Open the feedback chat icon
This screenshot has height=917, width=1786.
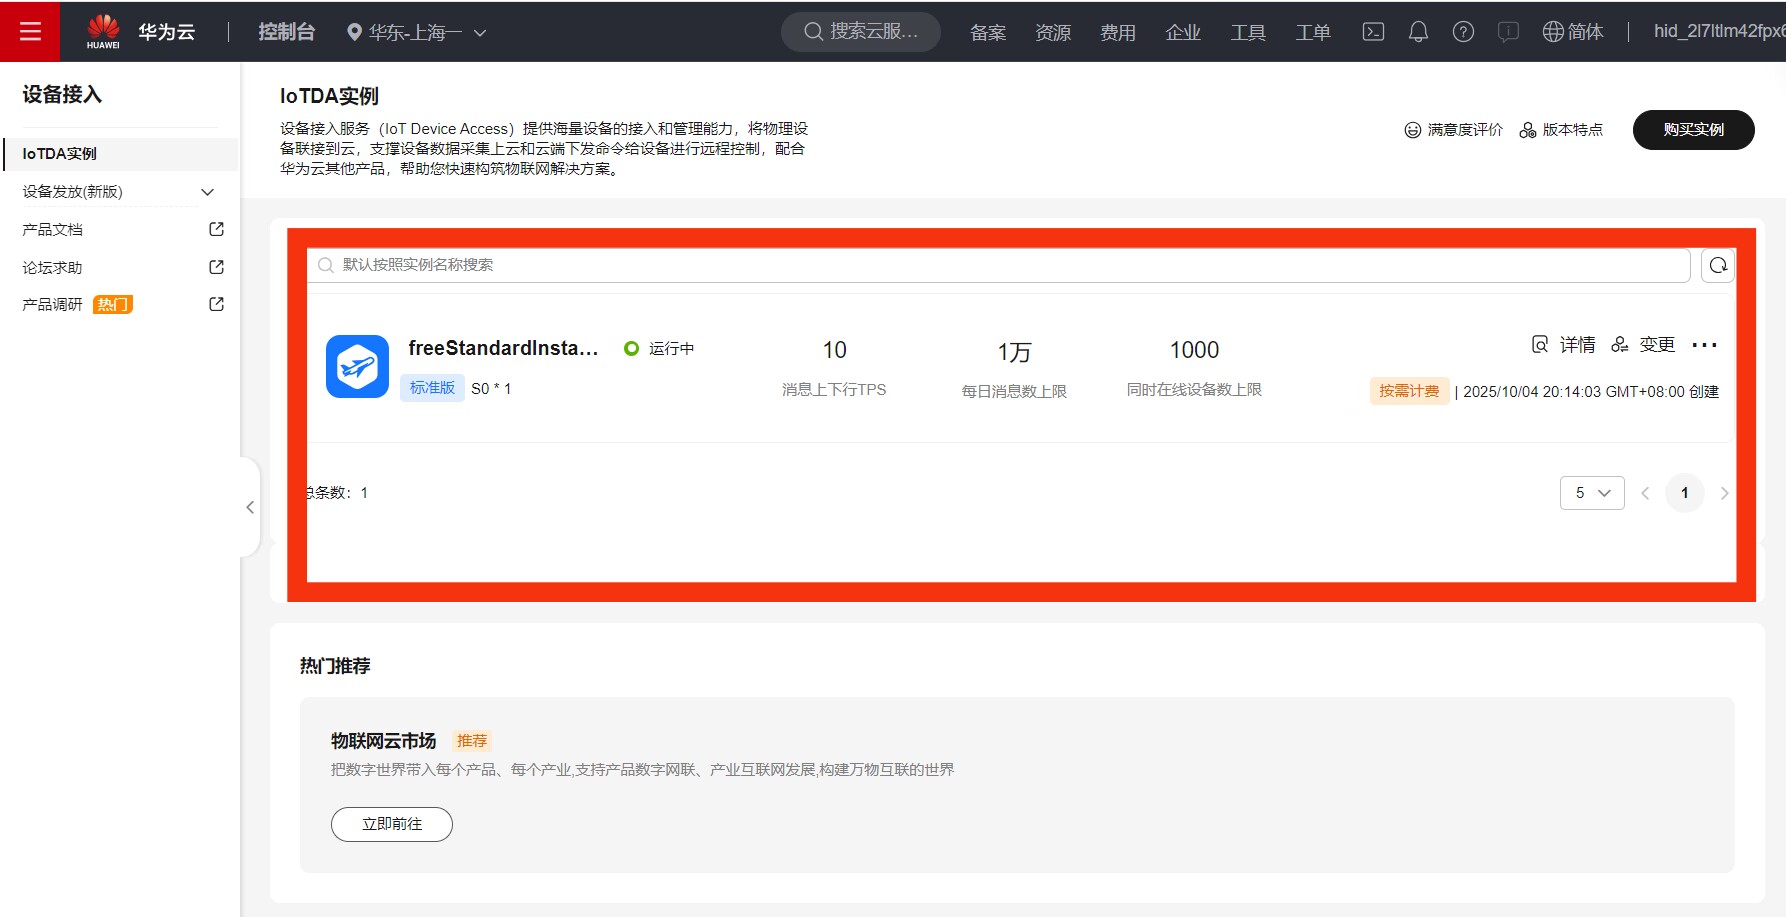[1508, 32]
